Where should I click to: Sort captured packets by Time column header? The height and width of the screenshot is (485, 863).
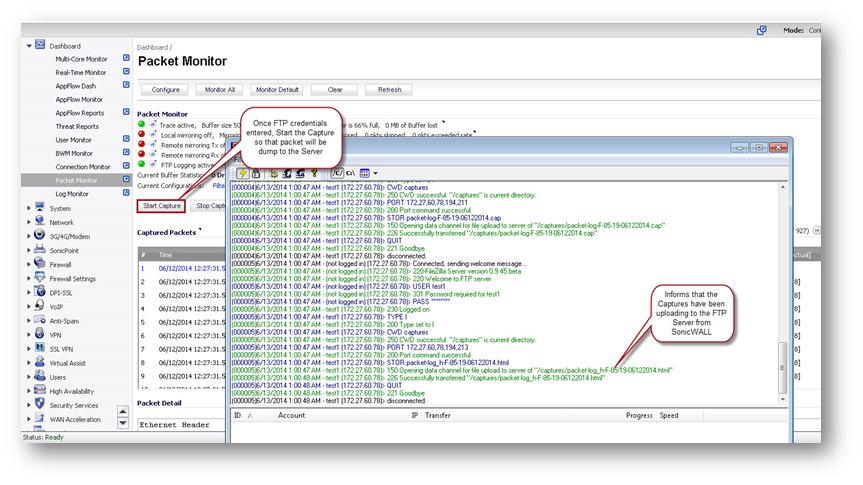[x=165, y=255]
